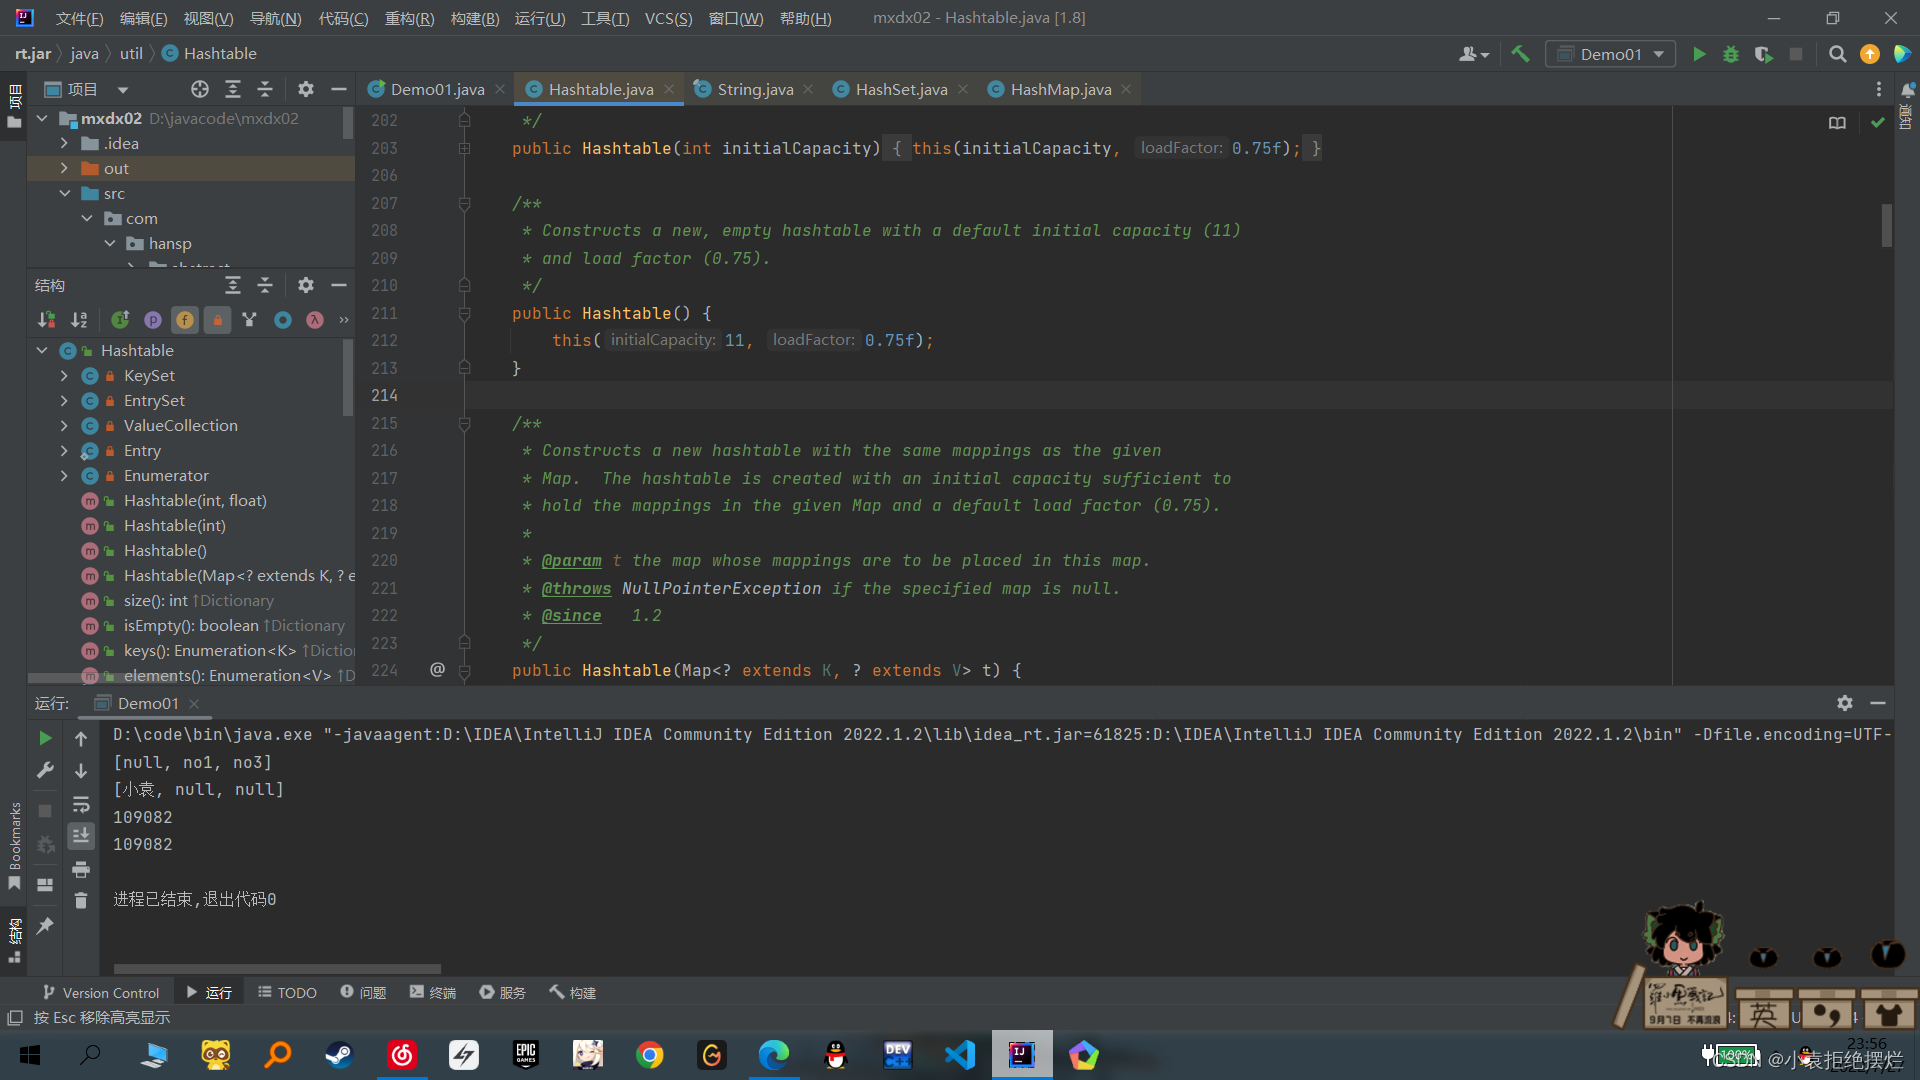Screen dimensions: 1920x1080
Task: Click the 运行 run configuration menu item
Action: click(x=541, y=17)
